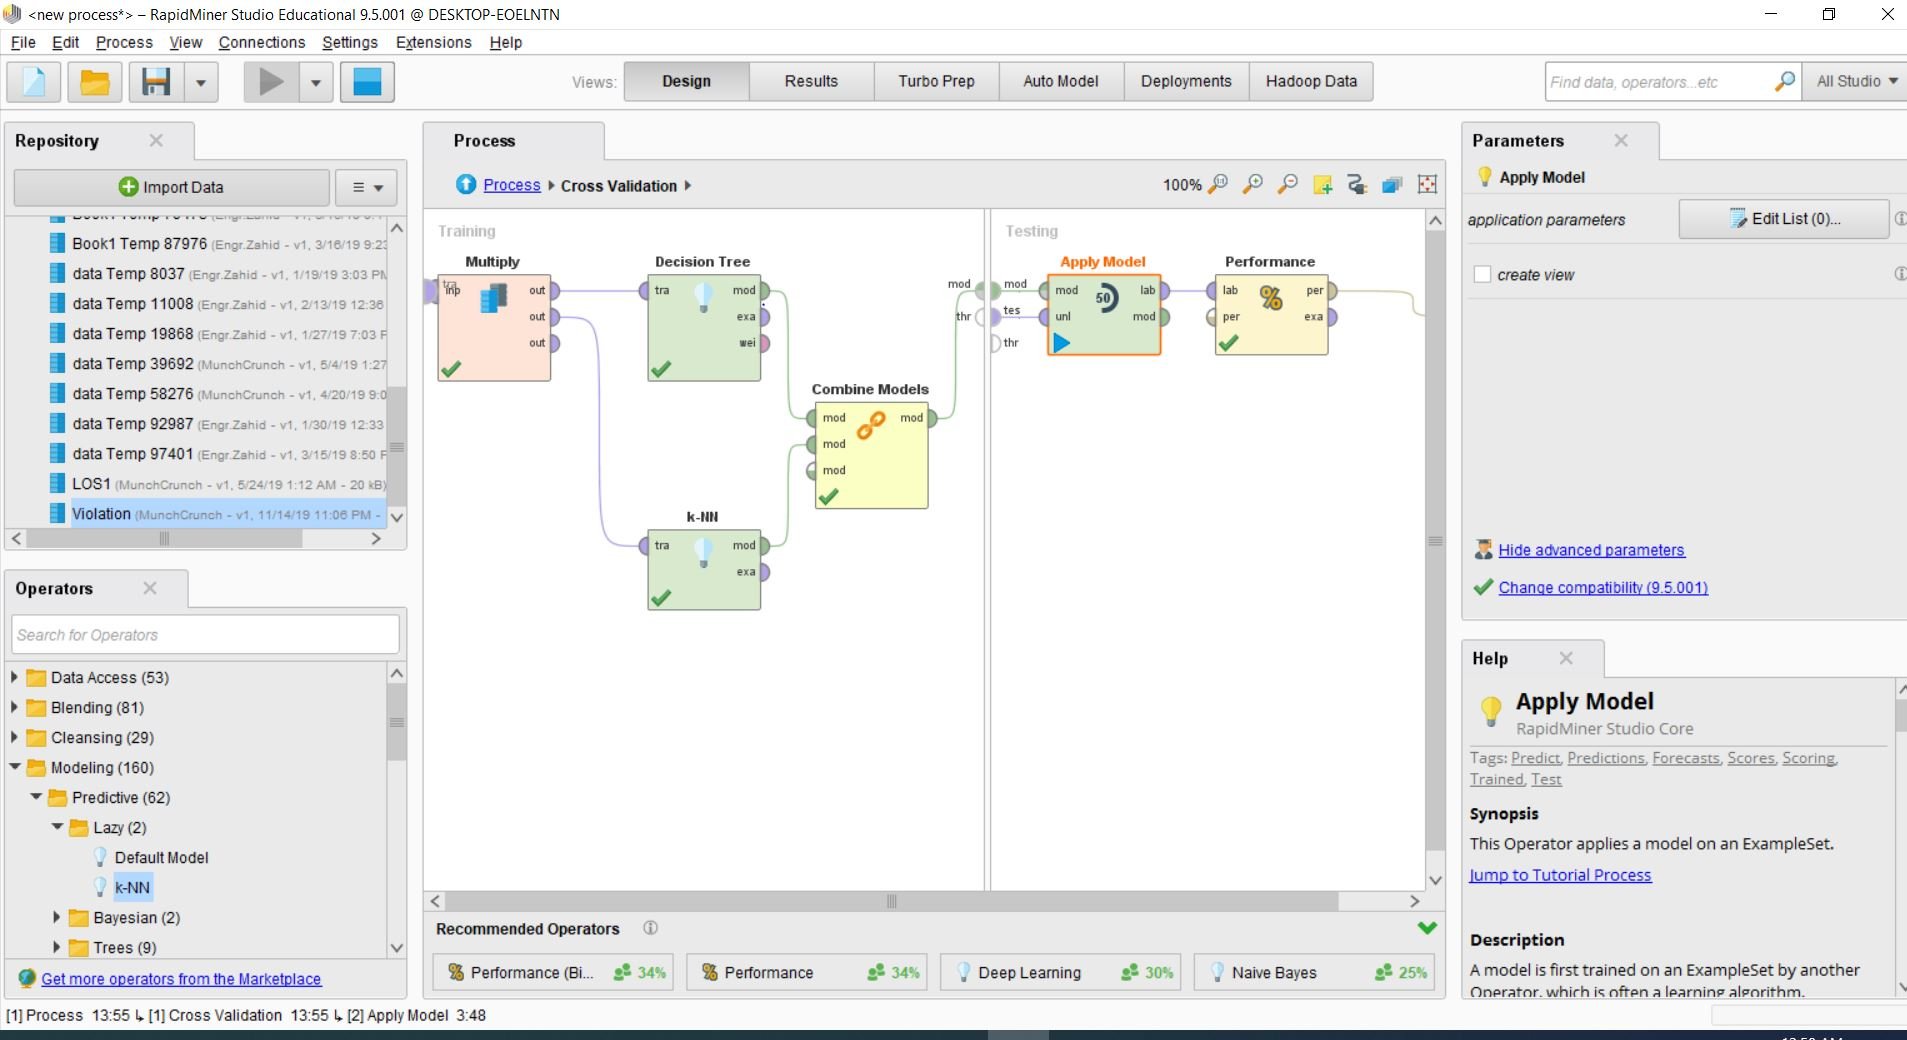Click the operators tree vertical scrollbar
Image resolution: width=1907 pixels, height=1040 pixels.
coord(396,722)
